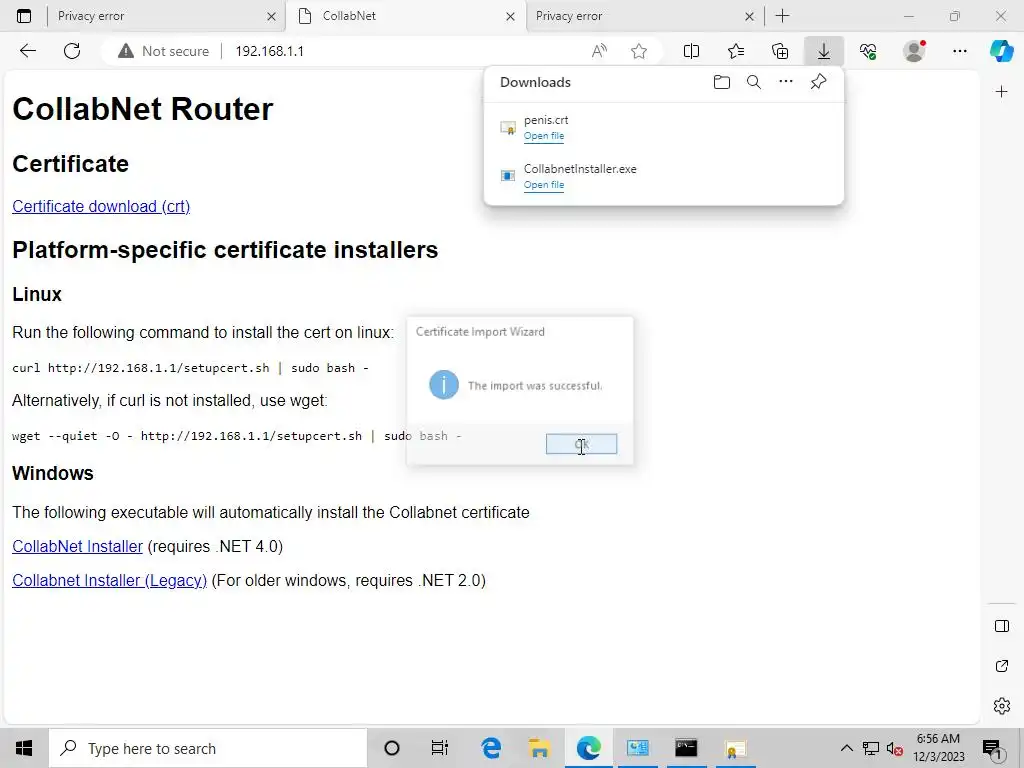Click the muted volume icon in the tray

[895, 748]
